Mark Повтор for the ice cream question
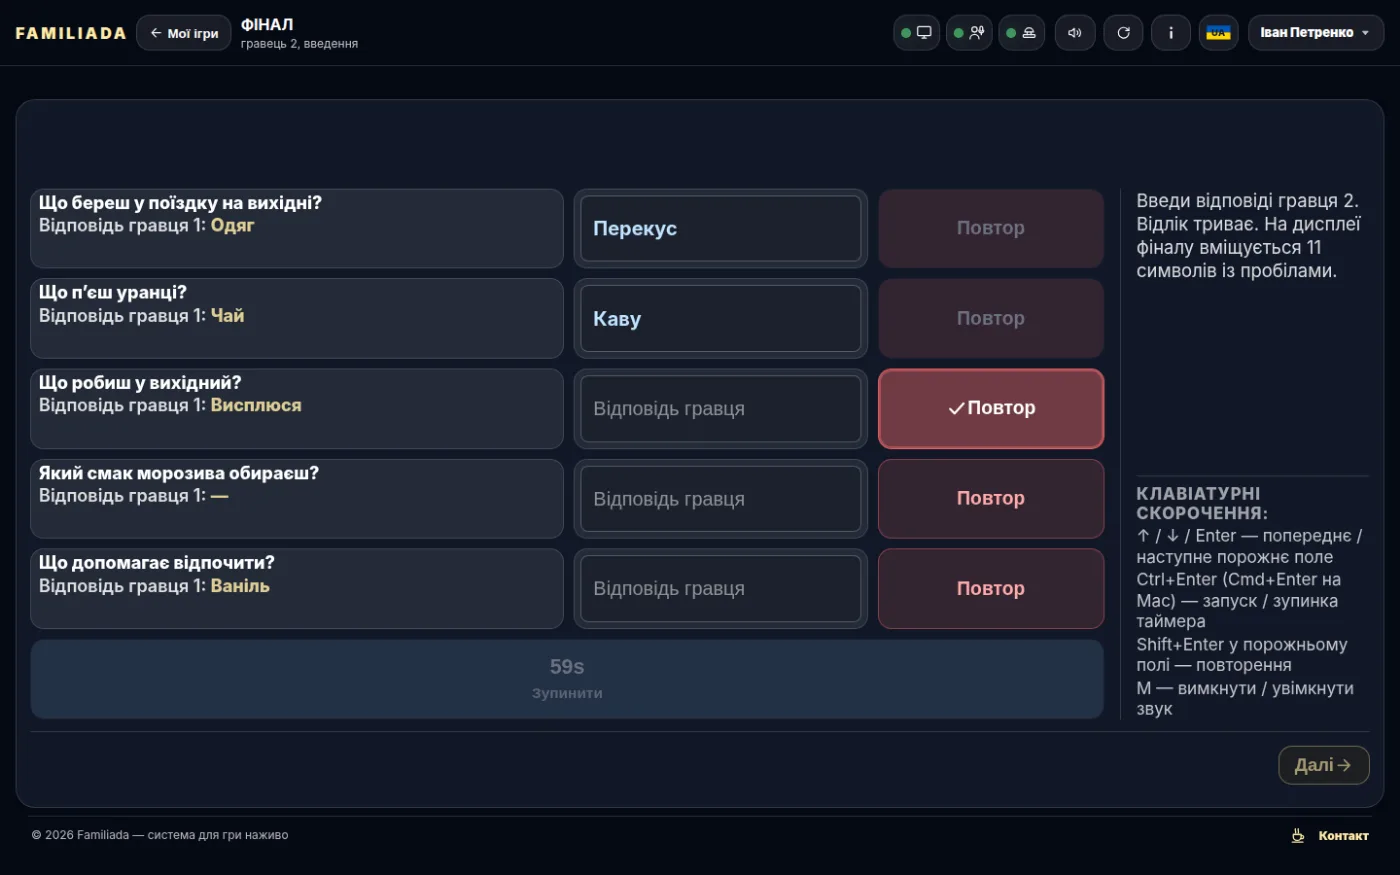The width and height of the screenshot is (1400, 875). point(991,498)
